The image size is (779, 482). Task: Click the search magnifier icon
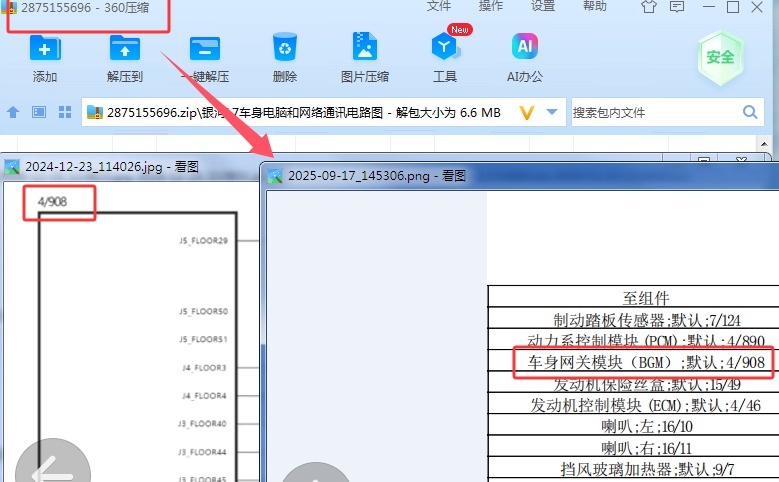[x=750, y=112]
